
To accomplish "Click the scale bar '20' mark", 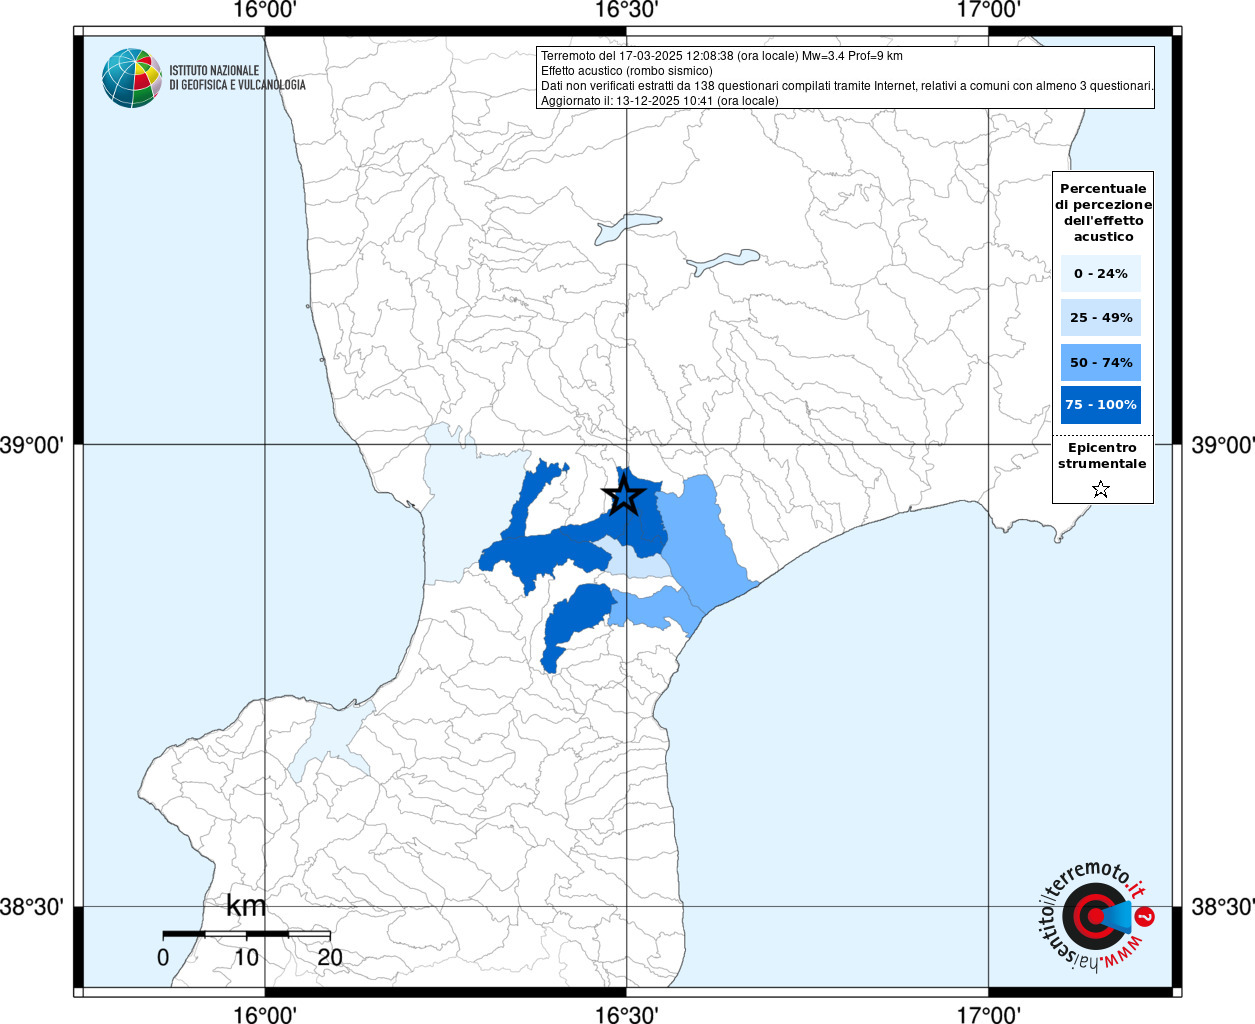I will pos(330,957).
